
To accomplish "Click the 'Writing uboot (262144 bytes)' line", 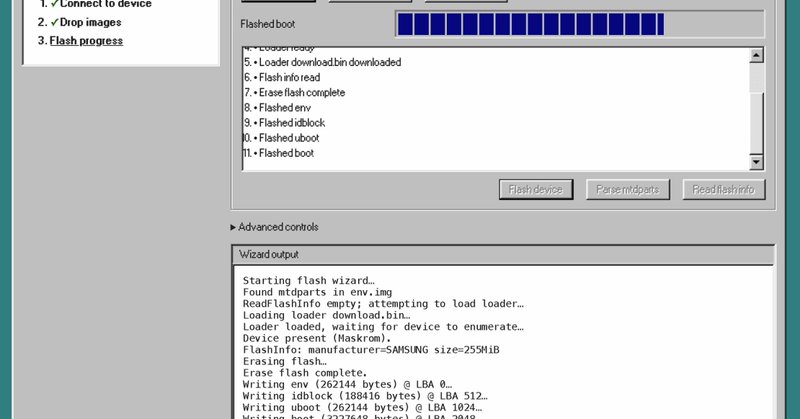I will click(362, 408).
